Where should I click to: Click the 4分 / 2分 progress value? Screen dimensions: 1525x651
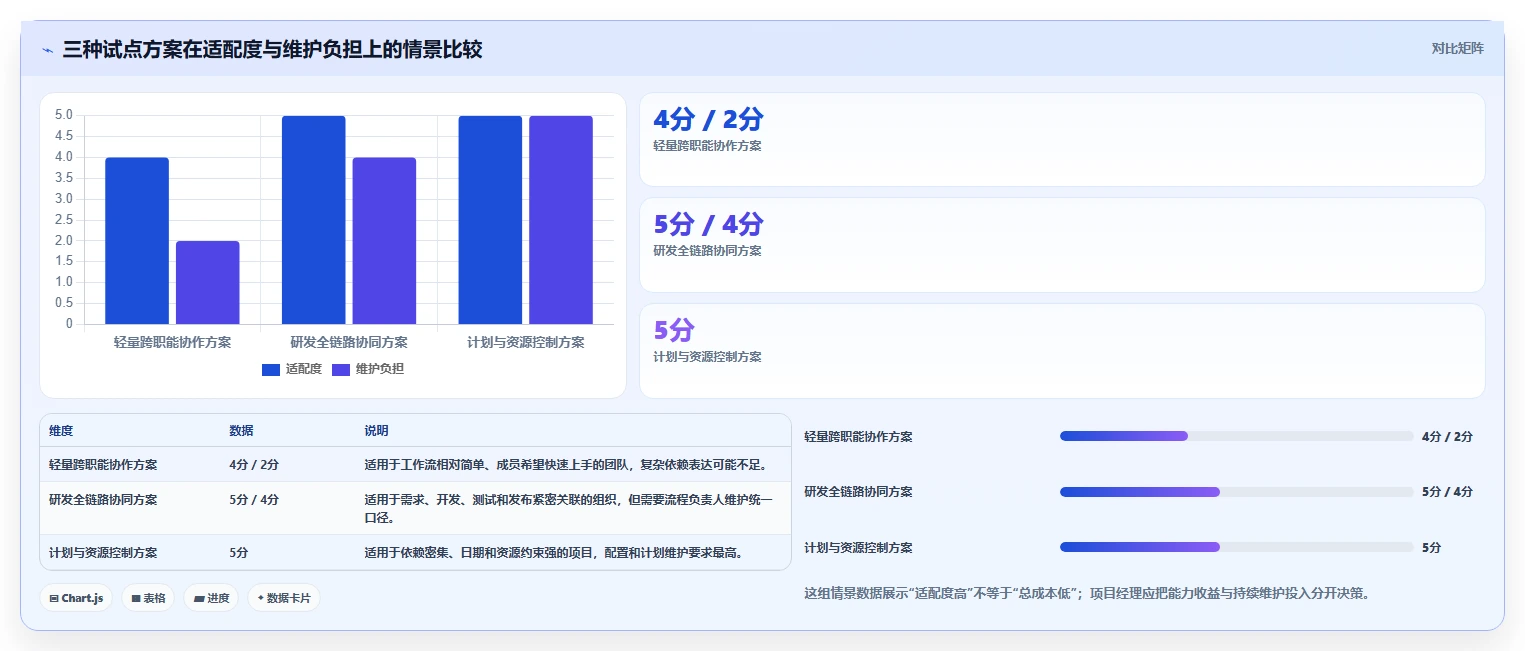[x=1447, y=437]
